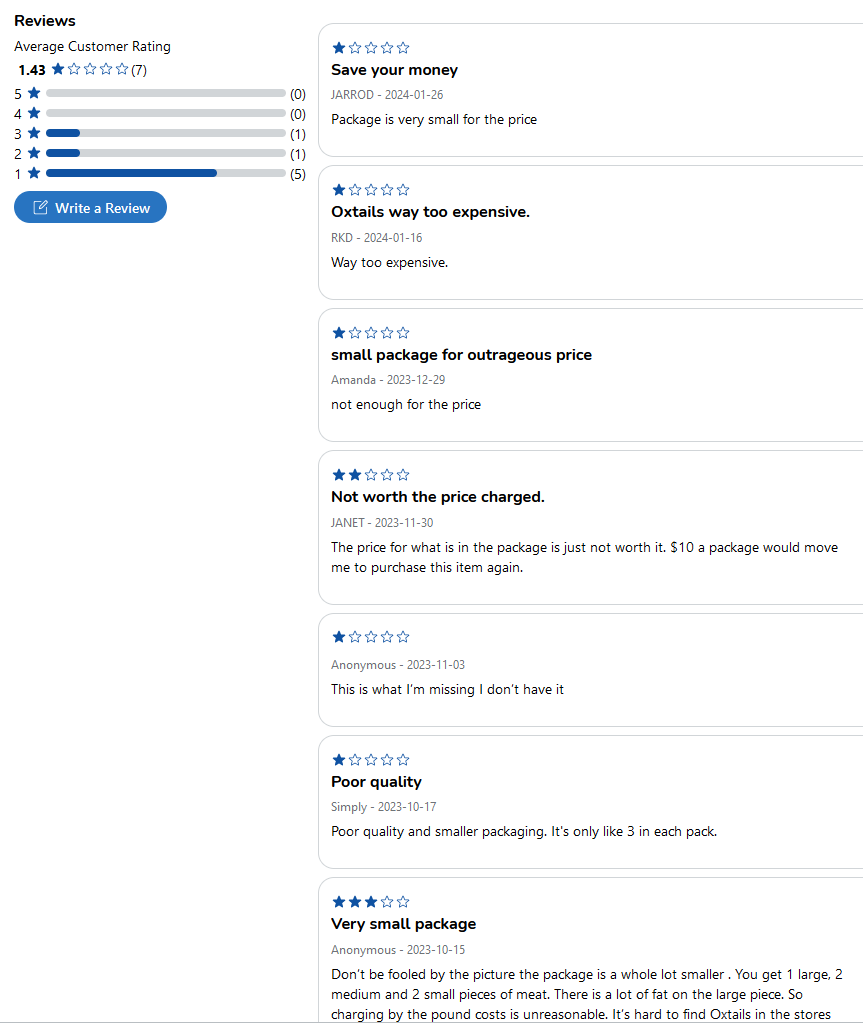Click the 'This is what I'm missing' review text
This screenshot has width=863, height=1023.
pyautogui.click(x=447, y=690)
